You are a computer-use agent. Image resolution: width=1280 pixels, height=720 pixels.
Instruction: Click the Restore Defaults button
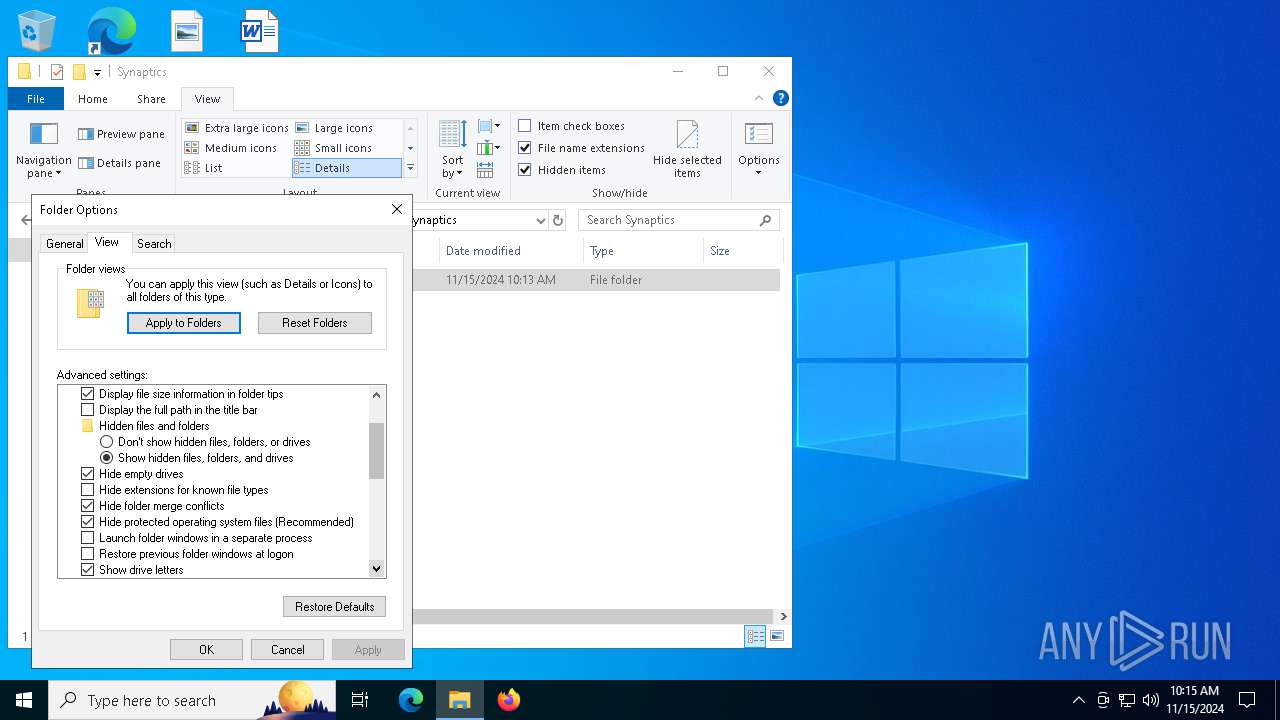(x=334, y=607)
